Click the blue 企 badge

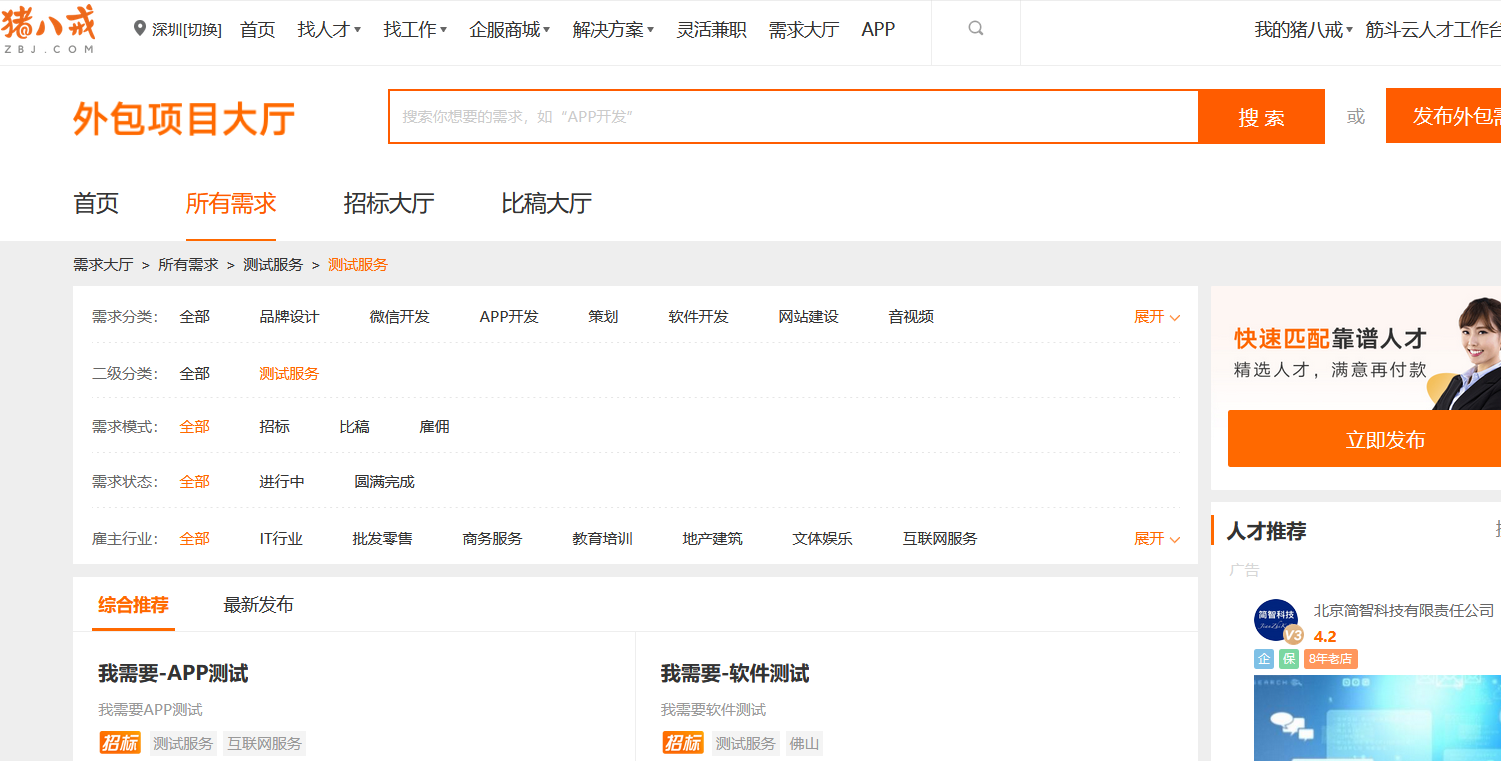tap(1263, 659)
